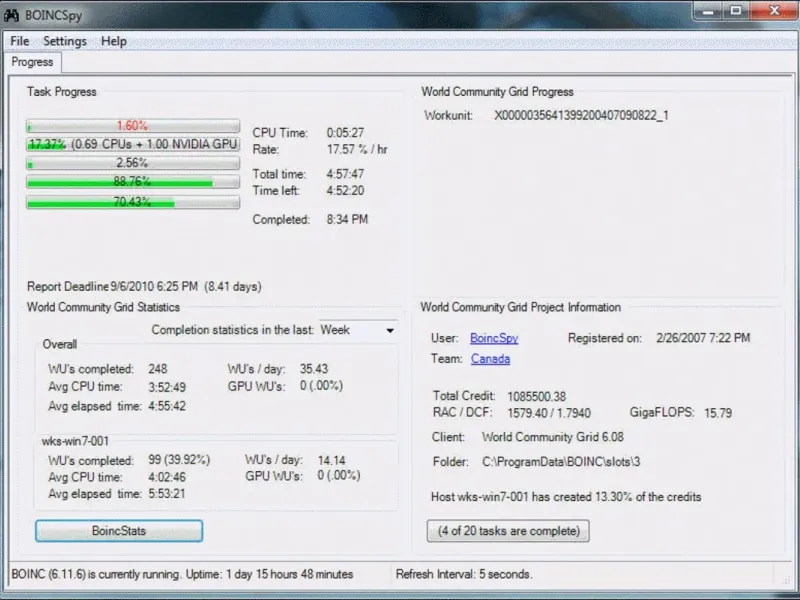This screenshot has height=600, width=800.
Task: Click the RAC / DCF value 1579.40 / 1.7940
Action: [x=549, y=413]
